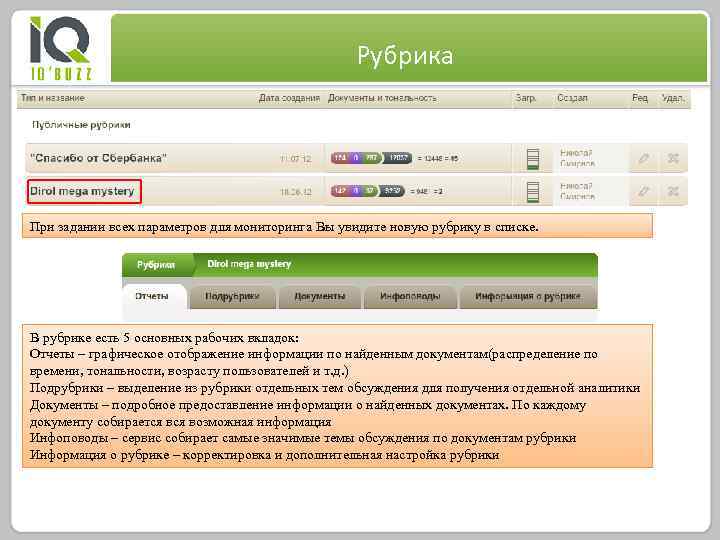Viewport: 720px width, 540px height.
Task: Click the red negative count badge for Сбербанк row
Action: [x=340, y=158]
